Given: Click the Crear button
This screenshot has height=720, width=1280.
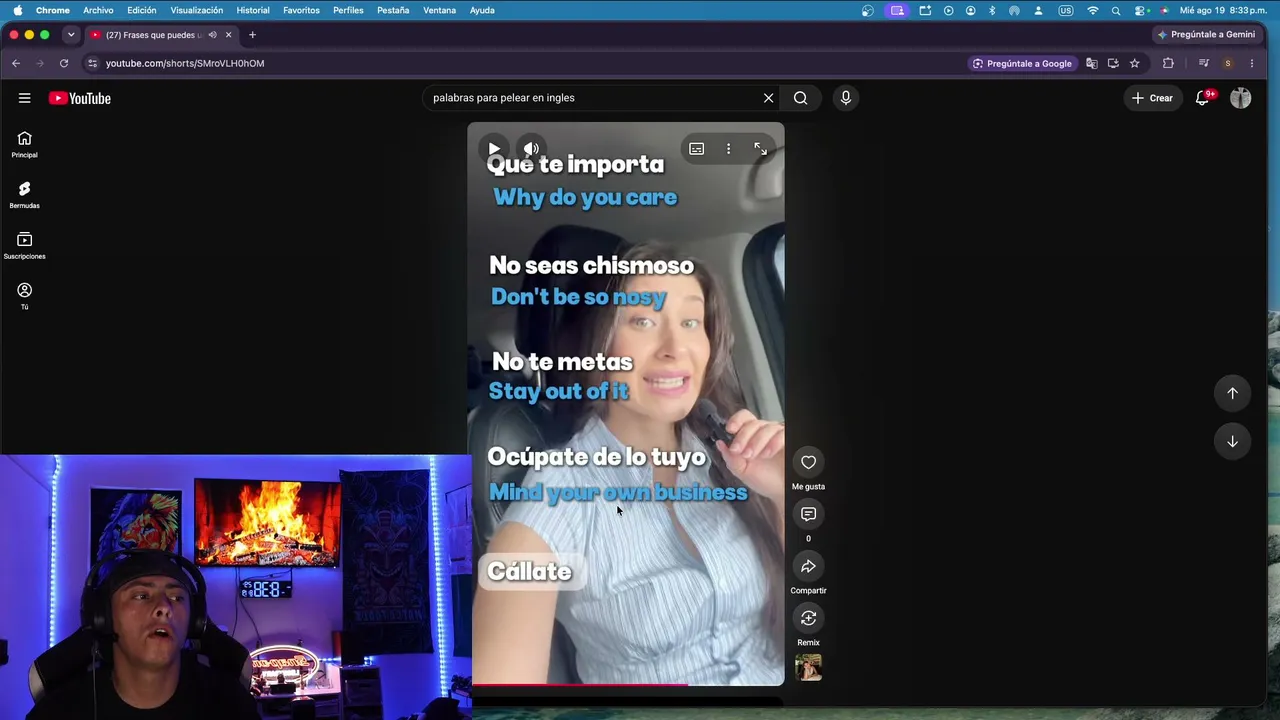Looking at the screenshot, I should 1152,98.
